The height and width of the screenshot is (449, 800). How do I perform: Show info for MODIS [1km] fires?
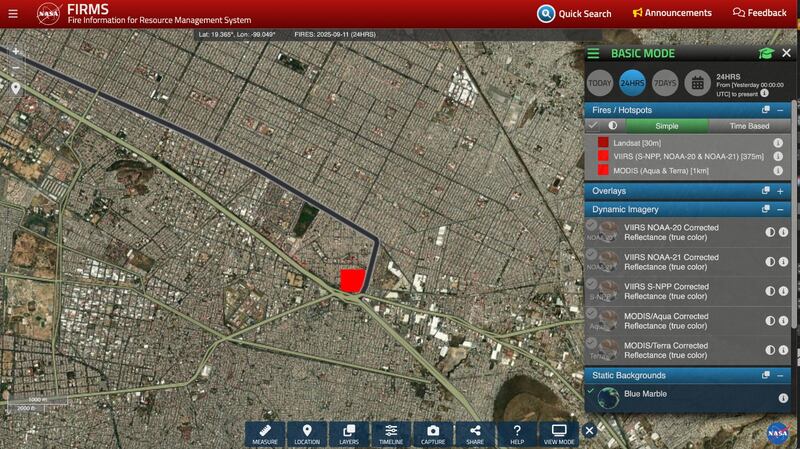coord(778,171)
